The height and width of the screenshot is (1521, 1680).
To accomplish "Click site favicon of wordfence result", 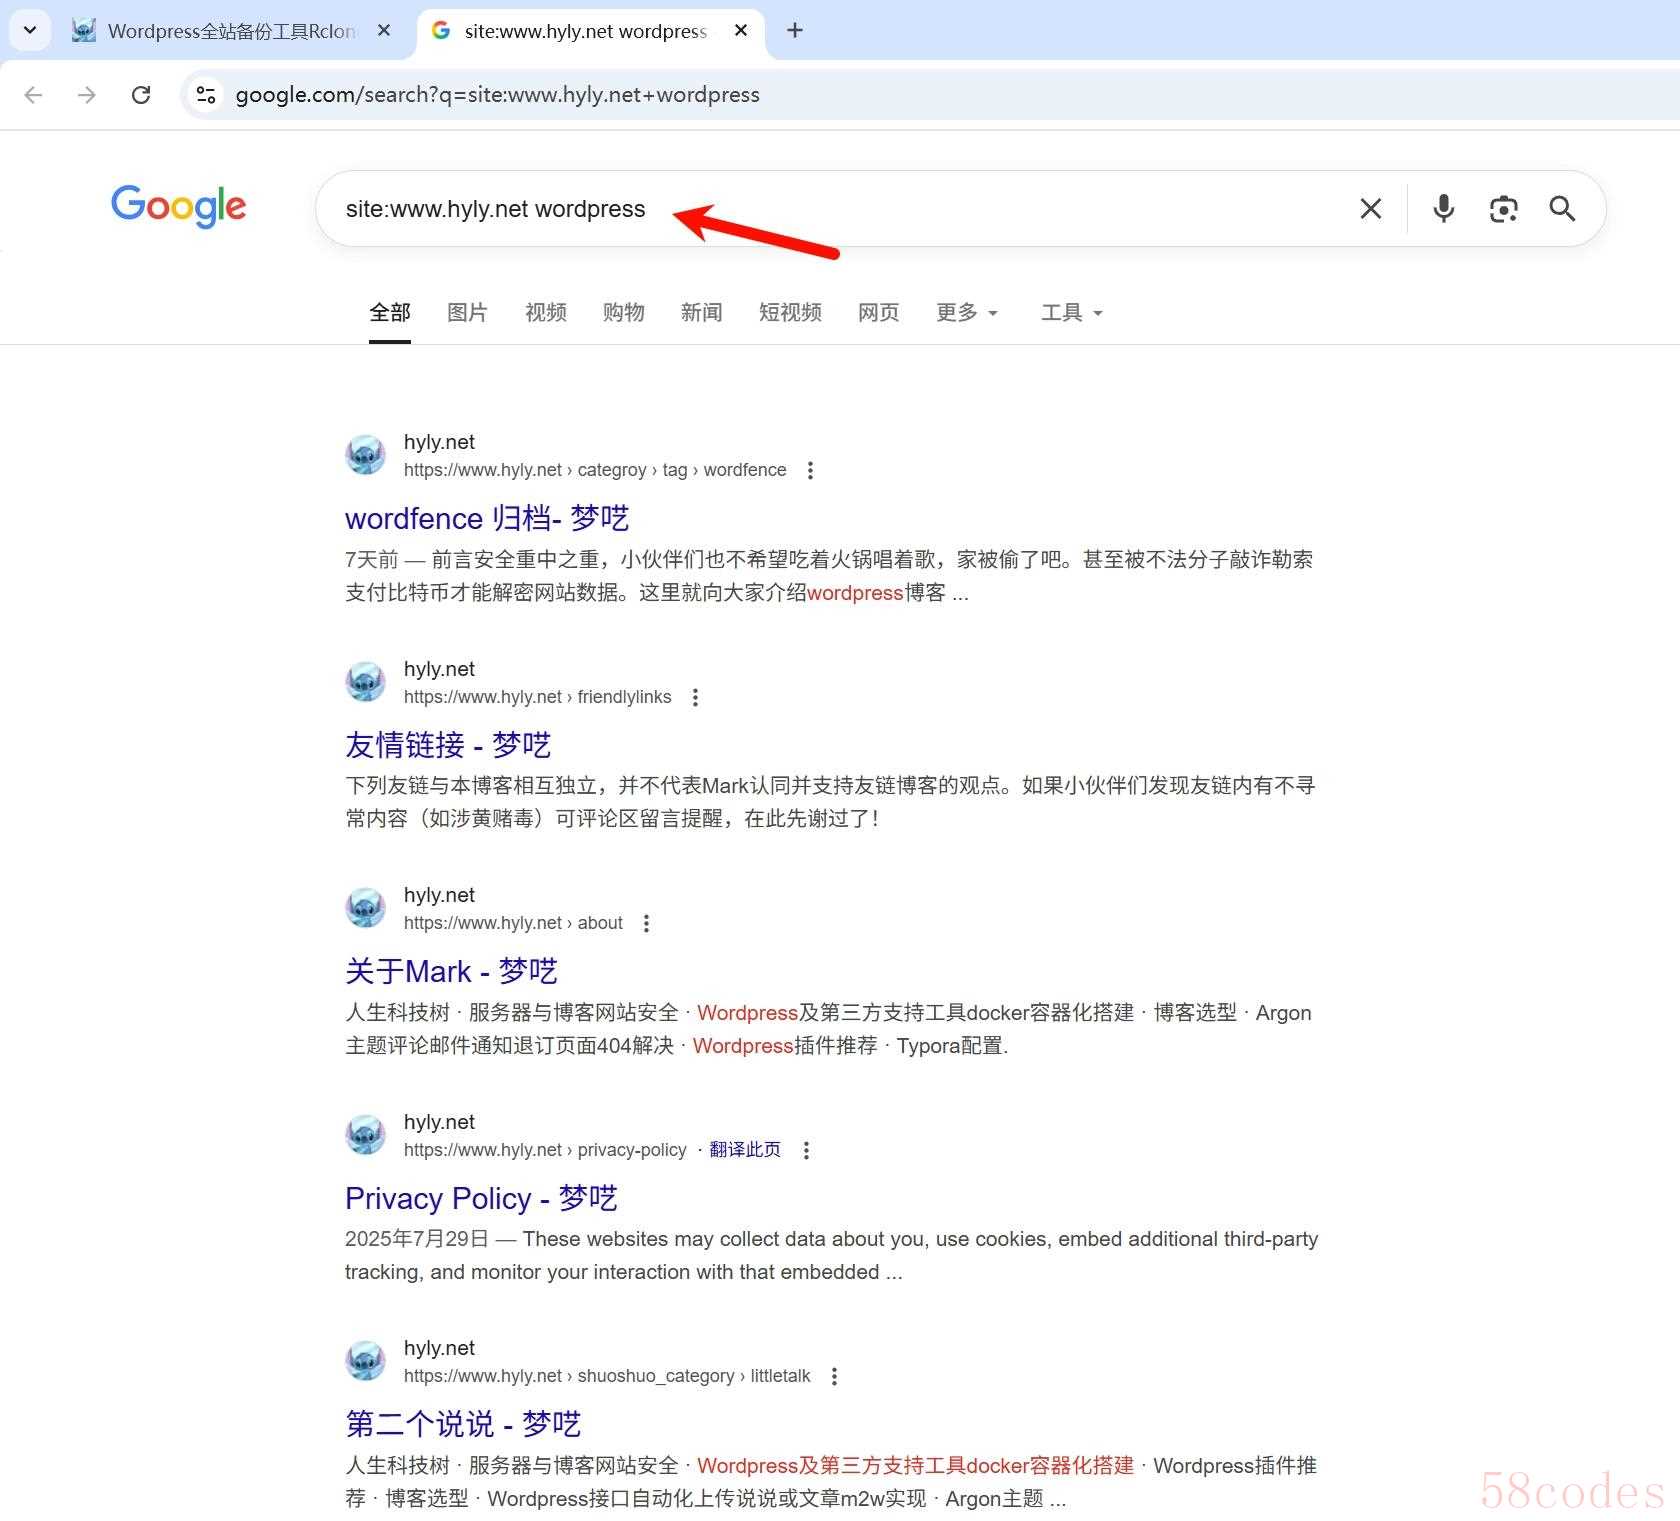I will [365, 455].
